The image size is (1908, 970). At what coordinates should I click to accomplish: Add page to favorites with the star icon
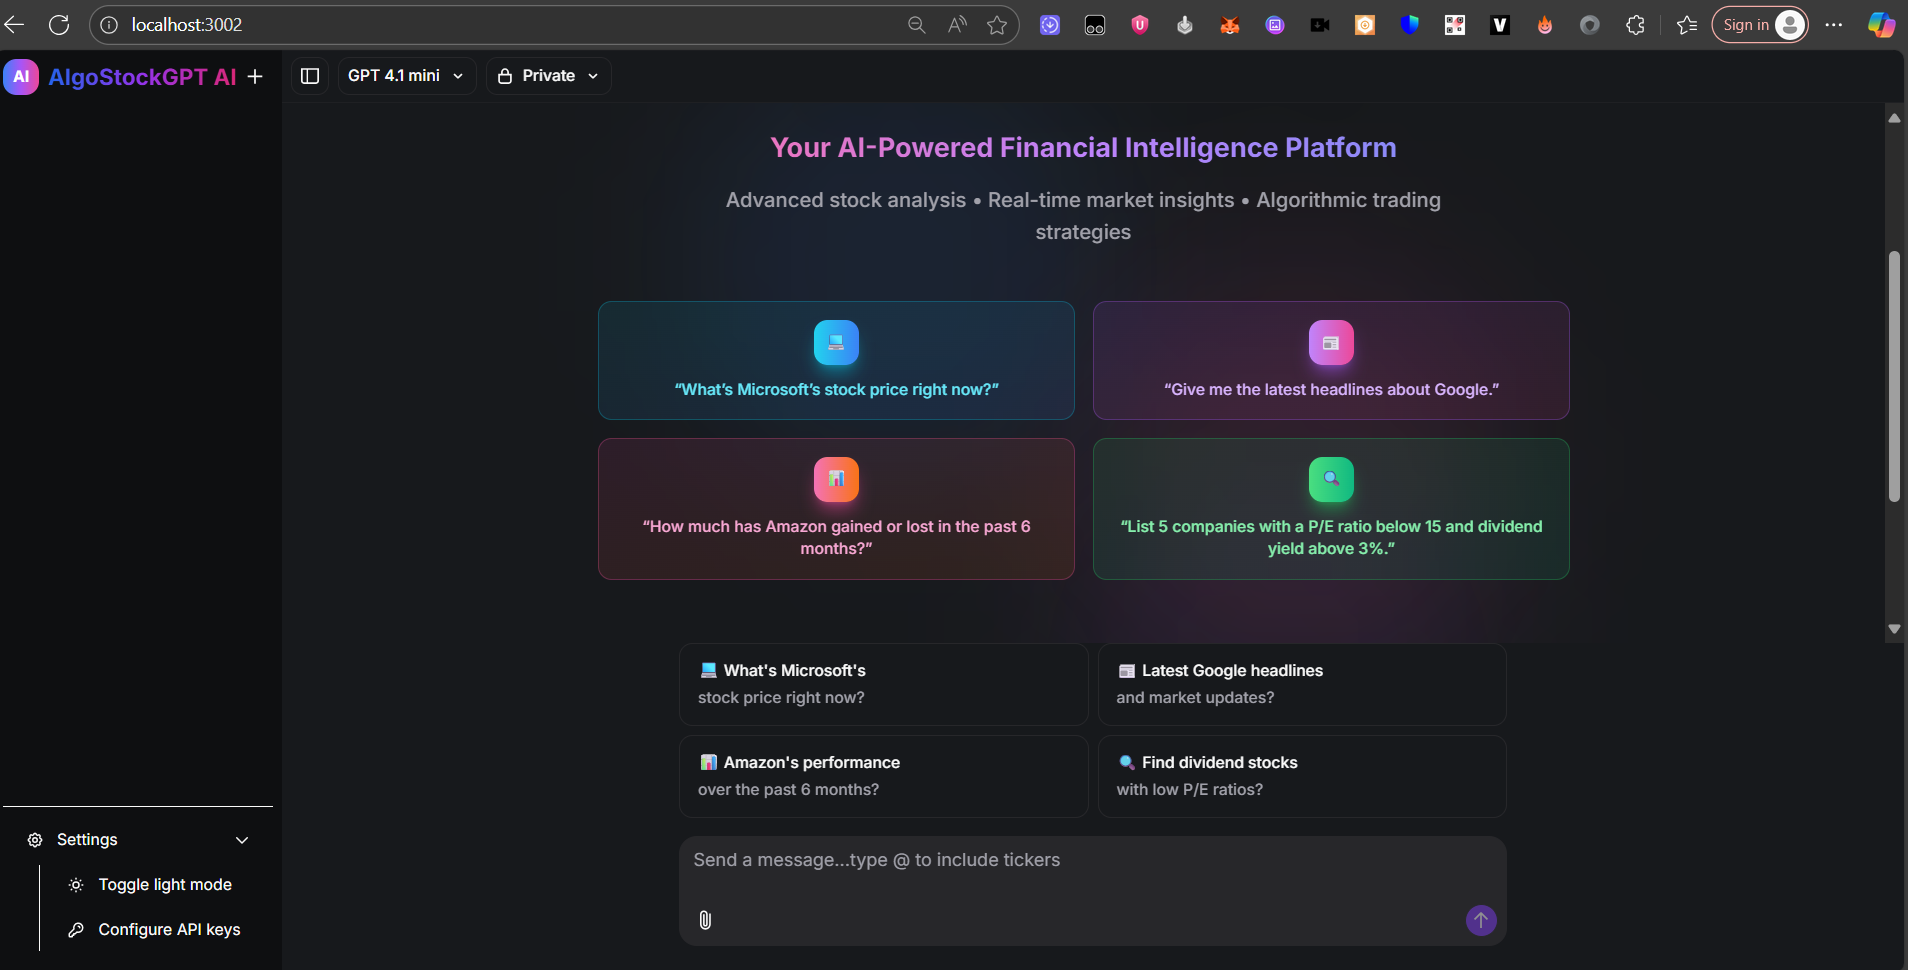[997, 25]
